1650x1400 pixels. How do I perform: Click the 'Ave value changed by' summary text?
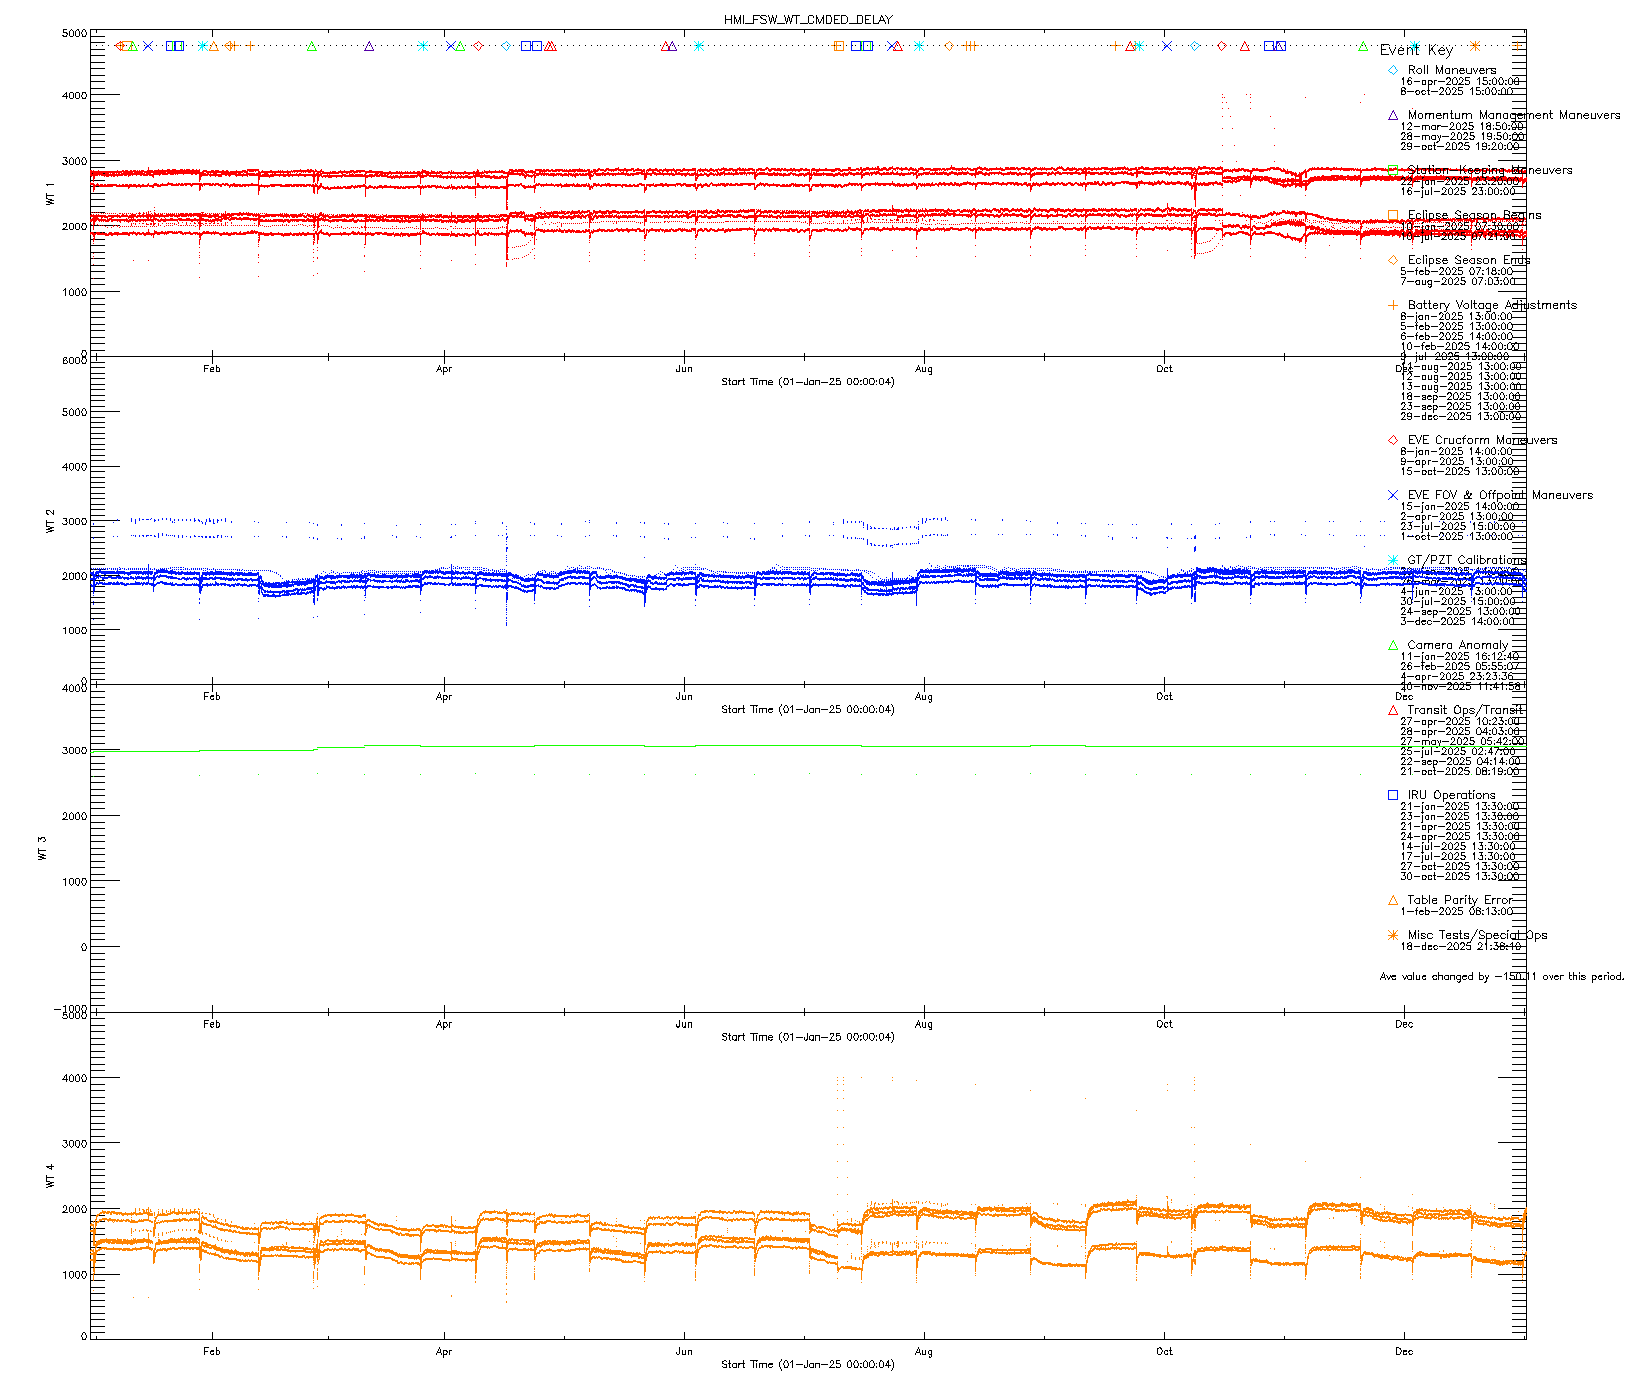[1501, 977]
